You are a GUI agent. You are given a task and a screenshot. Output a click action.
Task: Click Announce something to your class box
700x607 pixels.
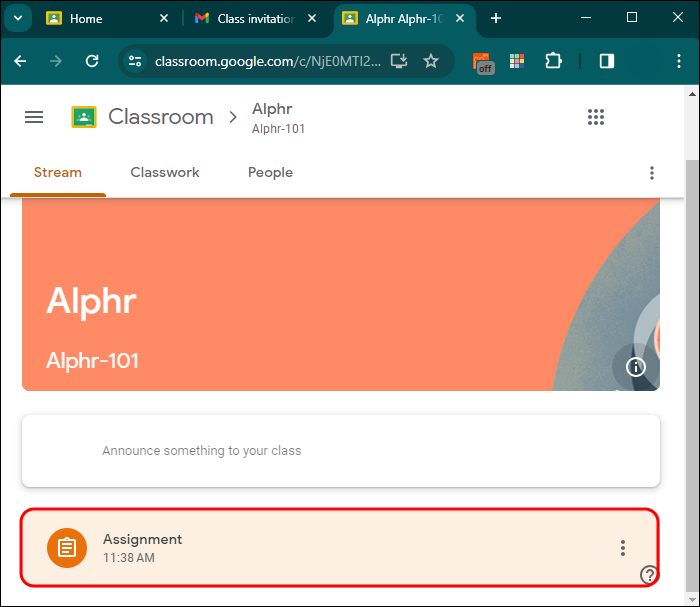341,451
